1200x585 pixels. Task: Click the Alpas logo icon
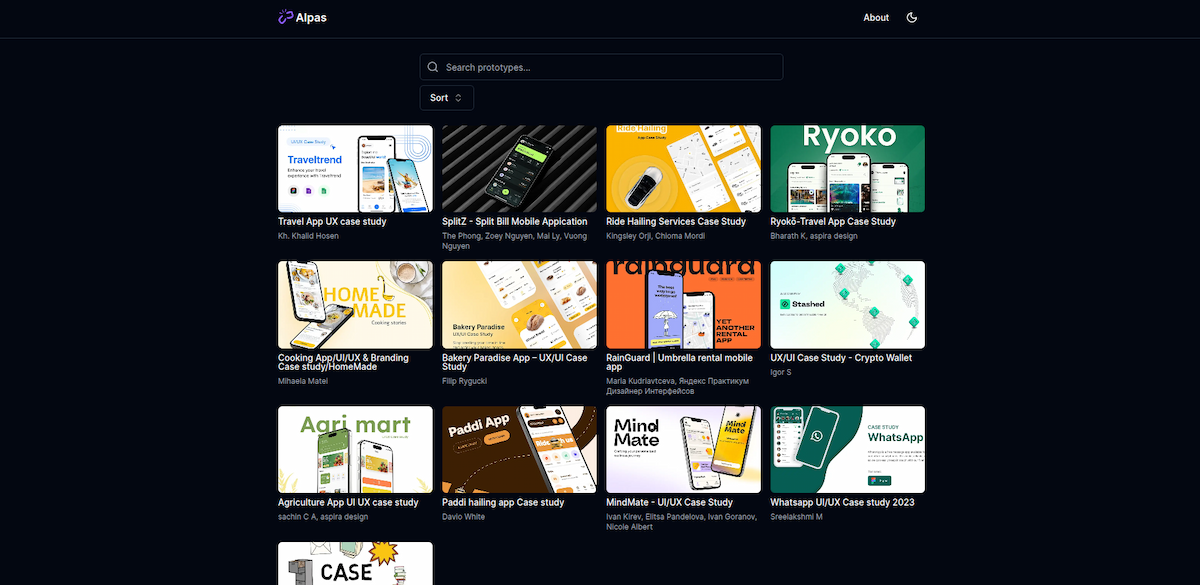(285, 17)
